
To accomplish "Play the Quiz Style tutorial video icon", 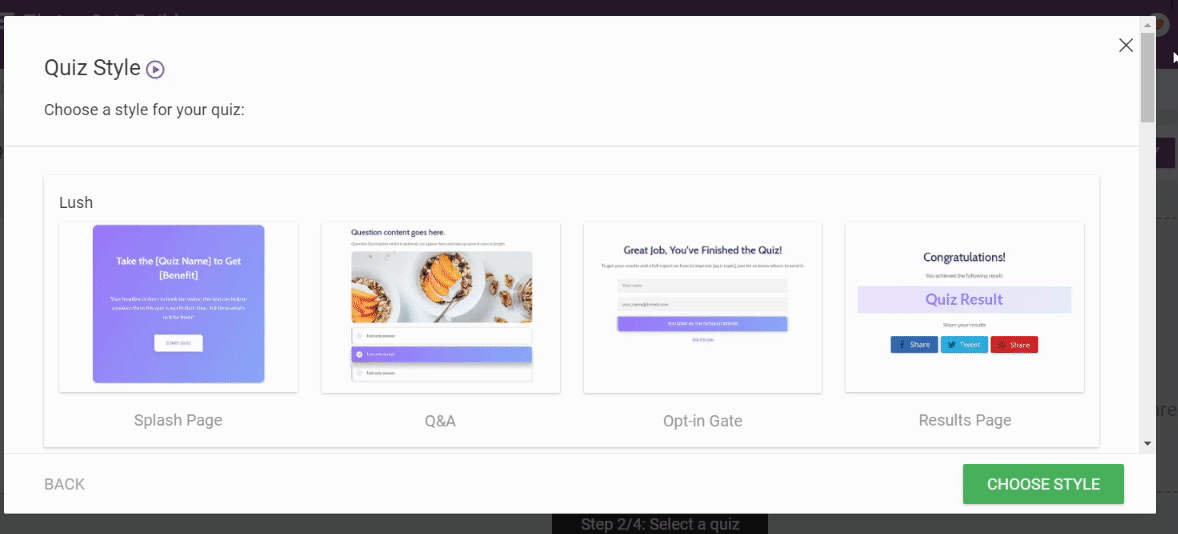I will (x=155, y=69).
